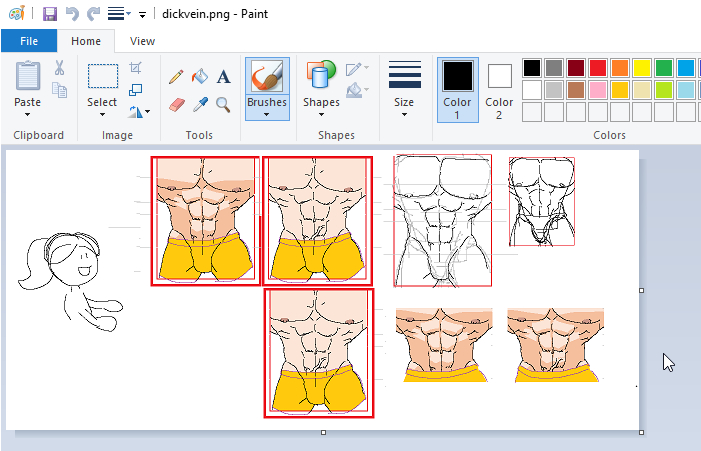Screen dimensions: 701x451
Task: Activate the Color picker eyedropper tool
Action: (199, 104)
